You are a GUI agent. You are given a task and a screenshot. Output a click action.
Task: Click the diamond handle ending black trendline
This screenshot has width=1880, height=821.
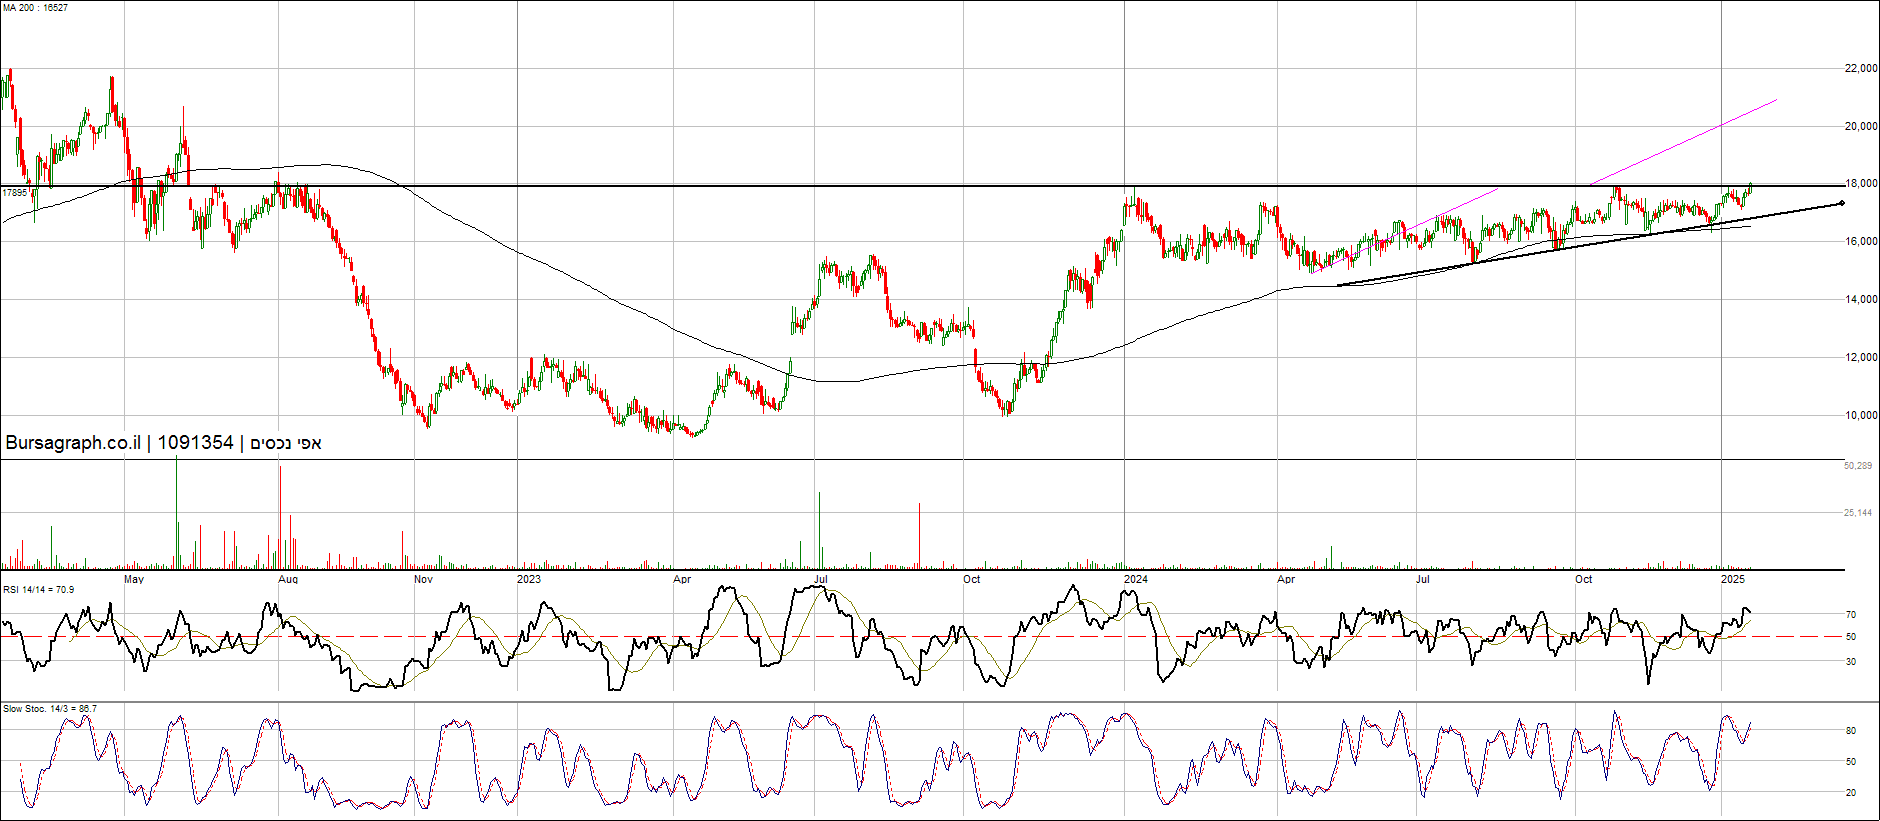click(1841, 203)
